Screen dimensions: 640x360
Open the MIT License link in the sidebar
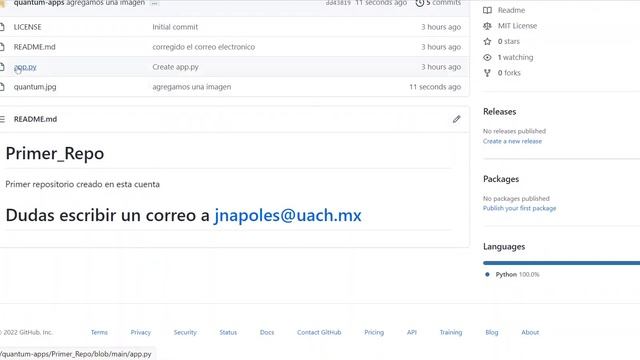click(517, 26)
